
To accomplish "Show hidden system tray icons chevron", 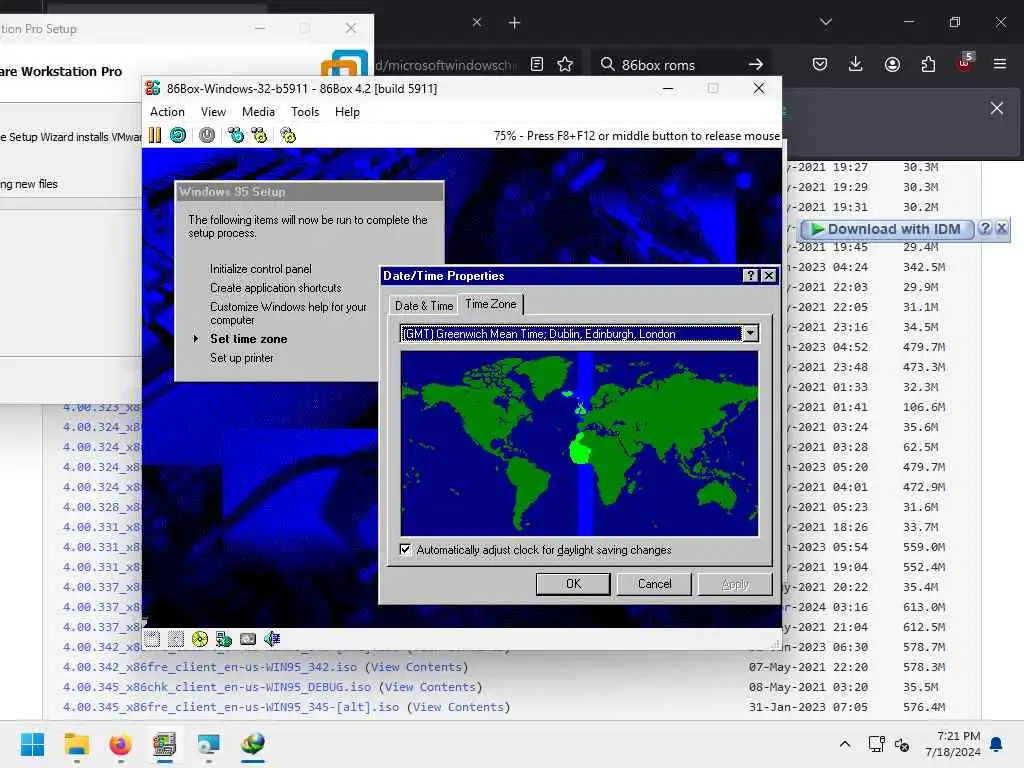I will [x=844, y=744].
